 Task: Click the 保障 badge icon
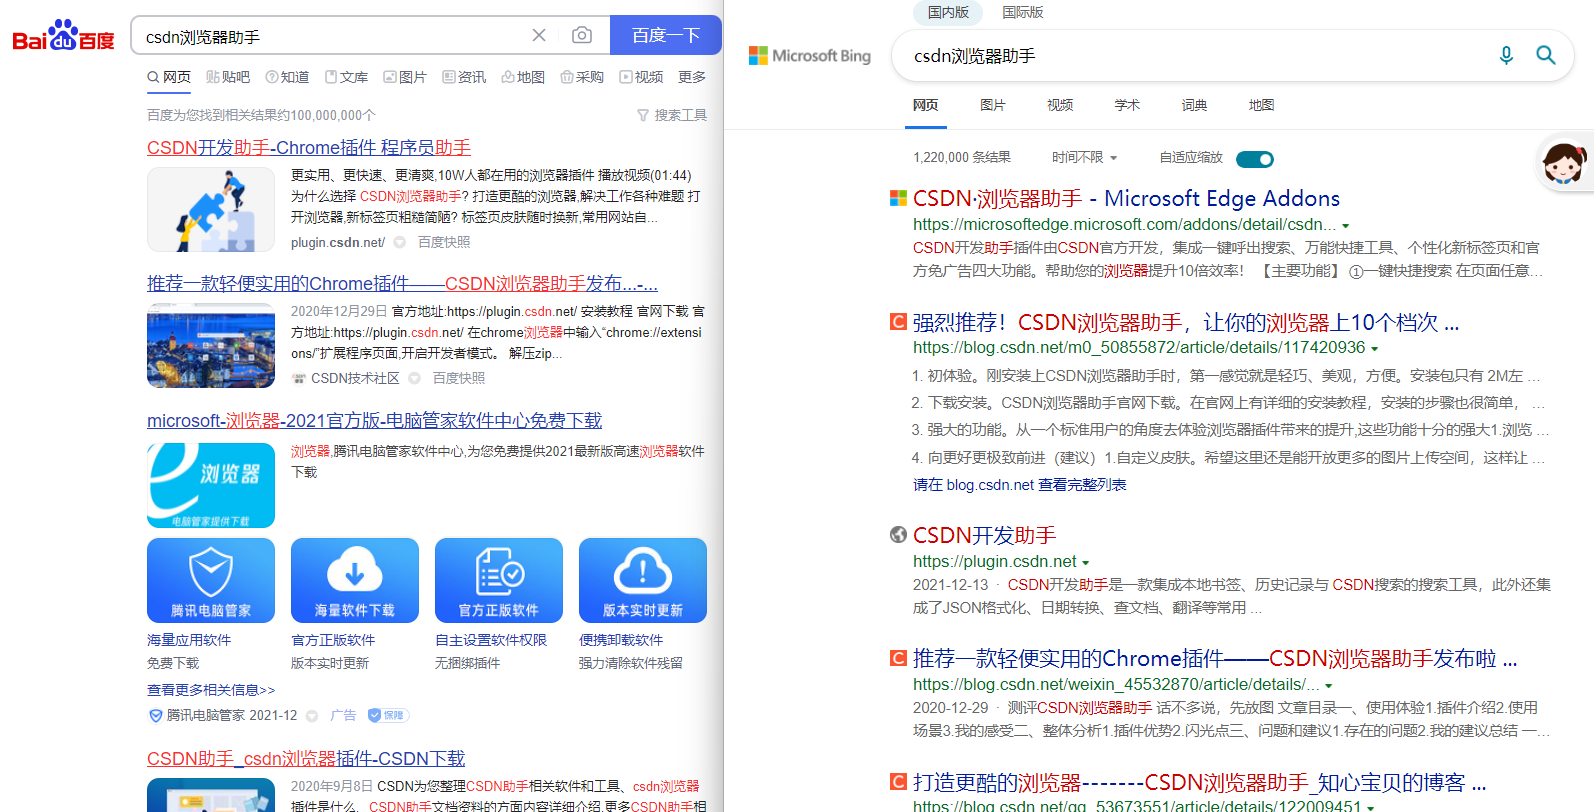[388, 715]
